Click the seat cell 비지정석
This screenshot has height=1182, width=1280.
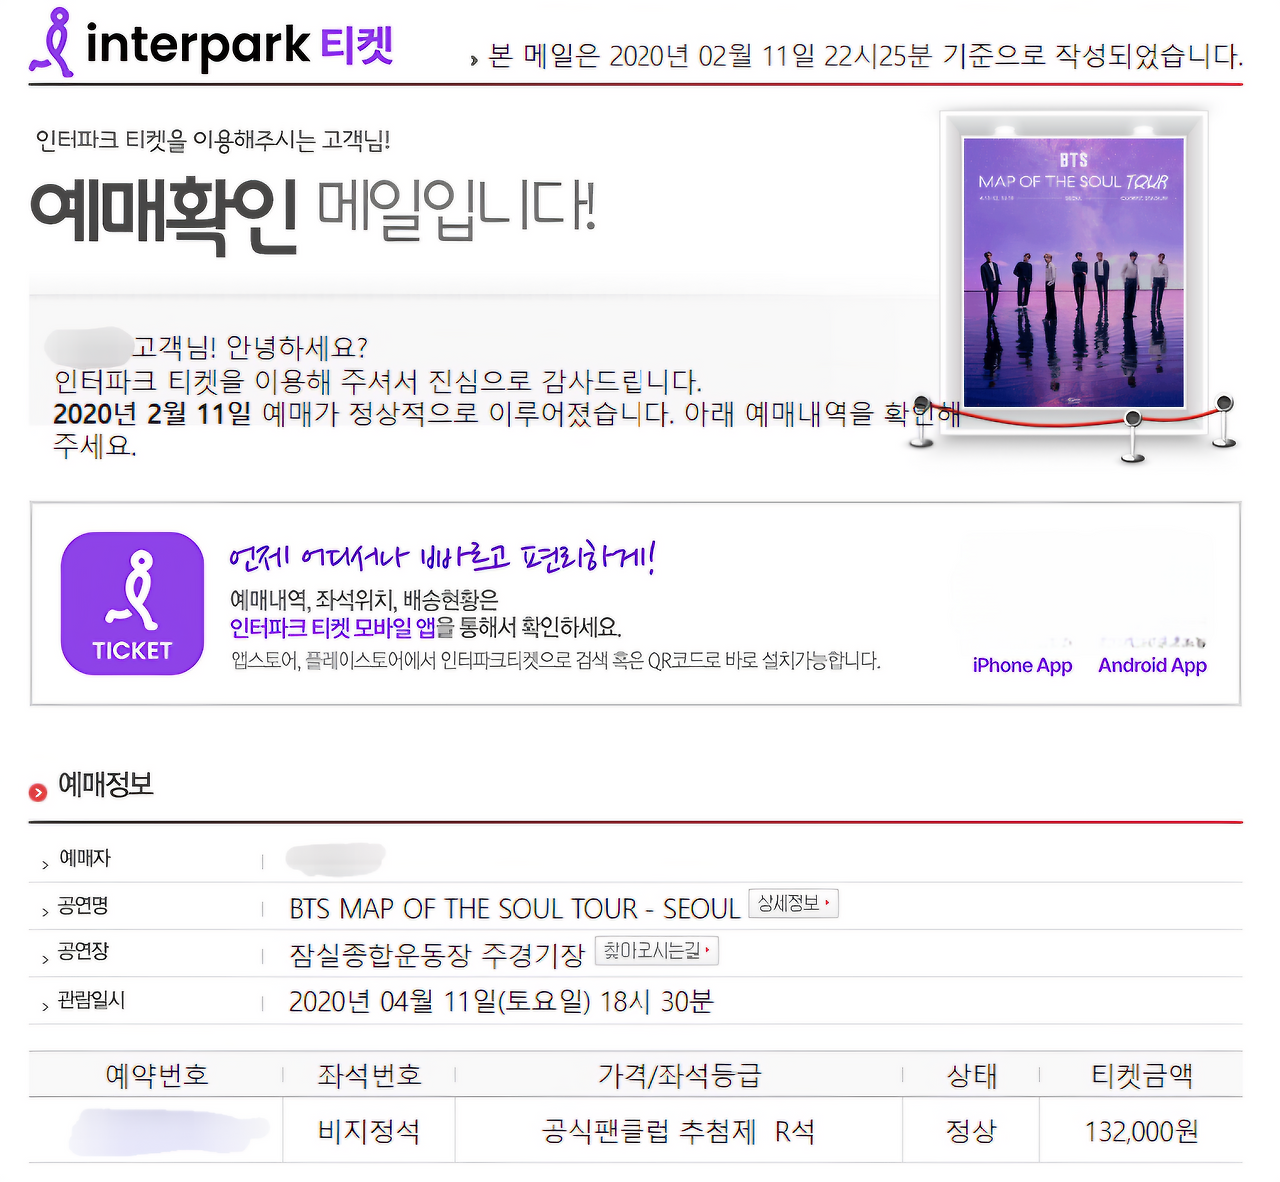click(x=369, y=1132)
